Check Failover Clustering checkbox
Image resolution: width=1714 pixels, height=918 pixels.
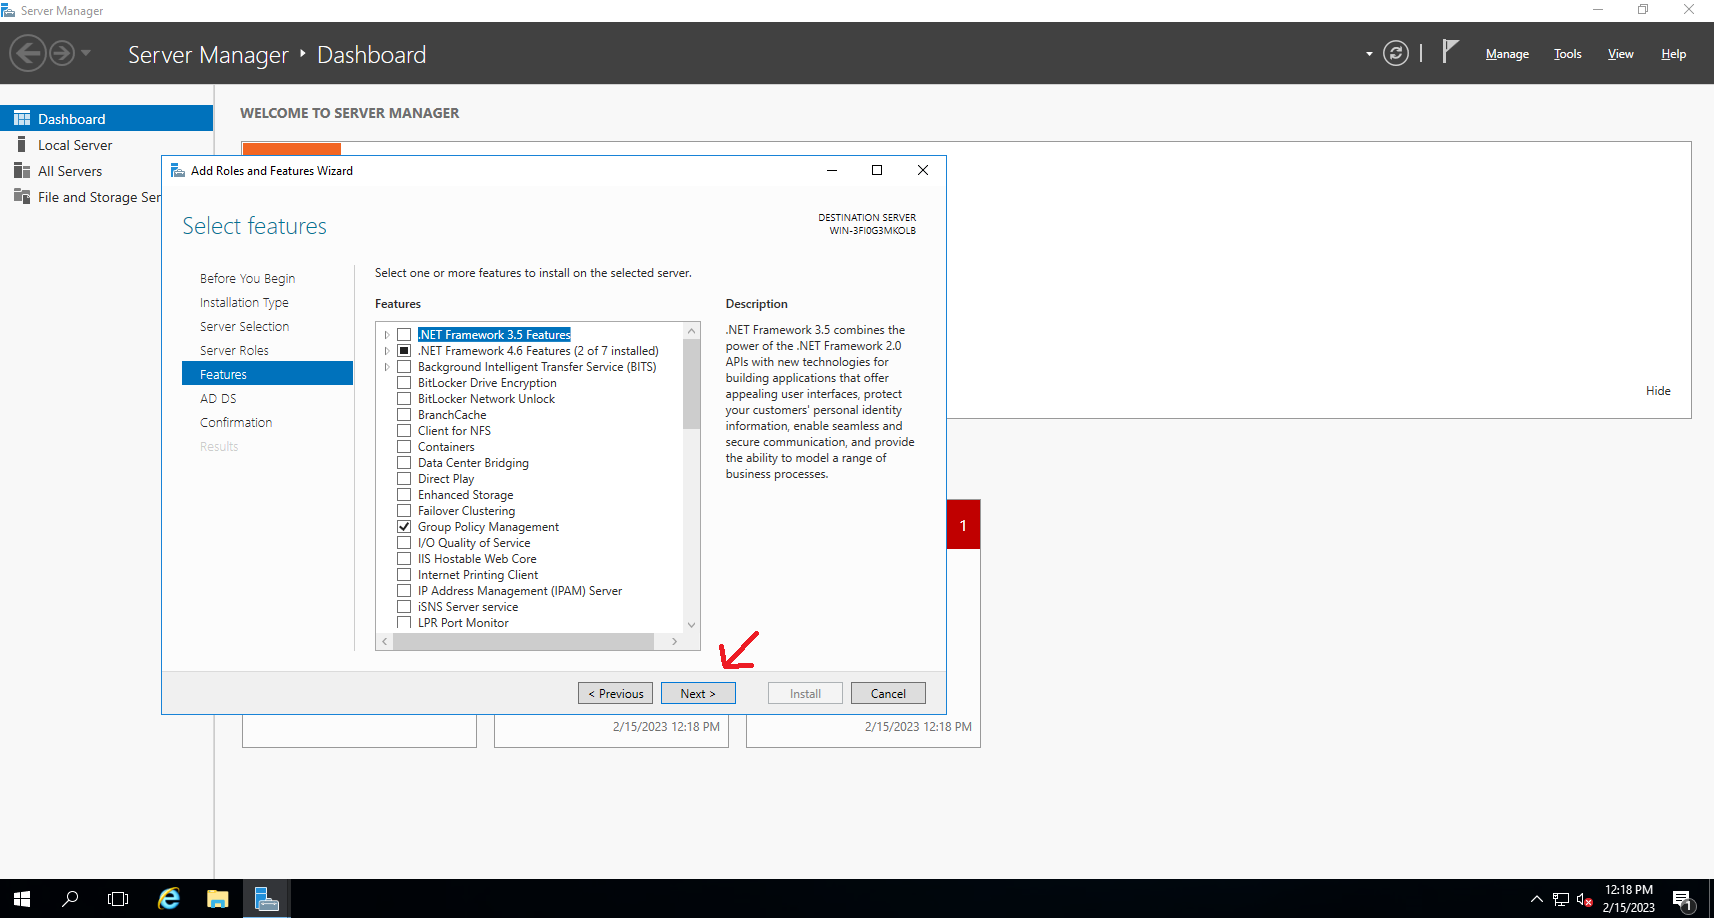tap(404, 511)
